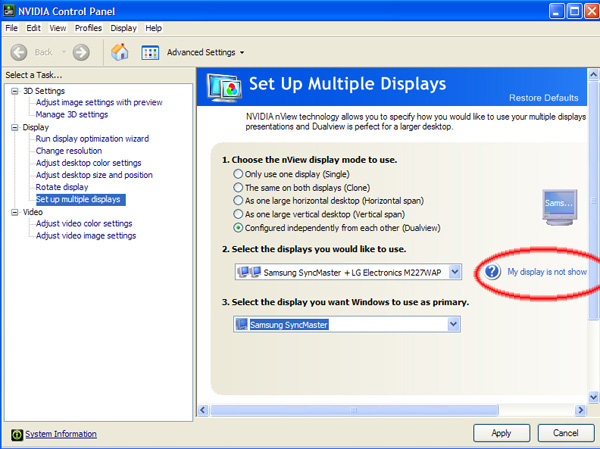Viewport: 600px width, 449px height.
Task: Click horizontal scrollbar left arrow
Action: (x=203, y=410)
